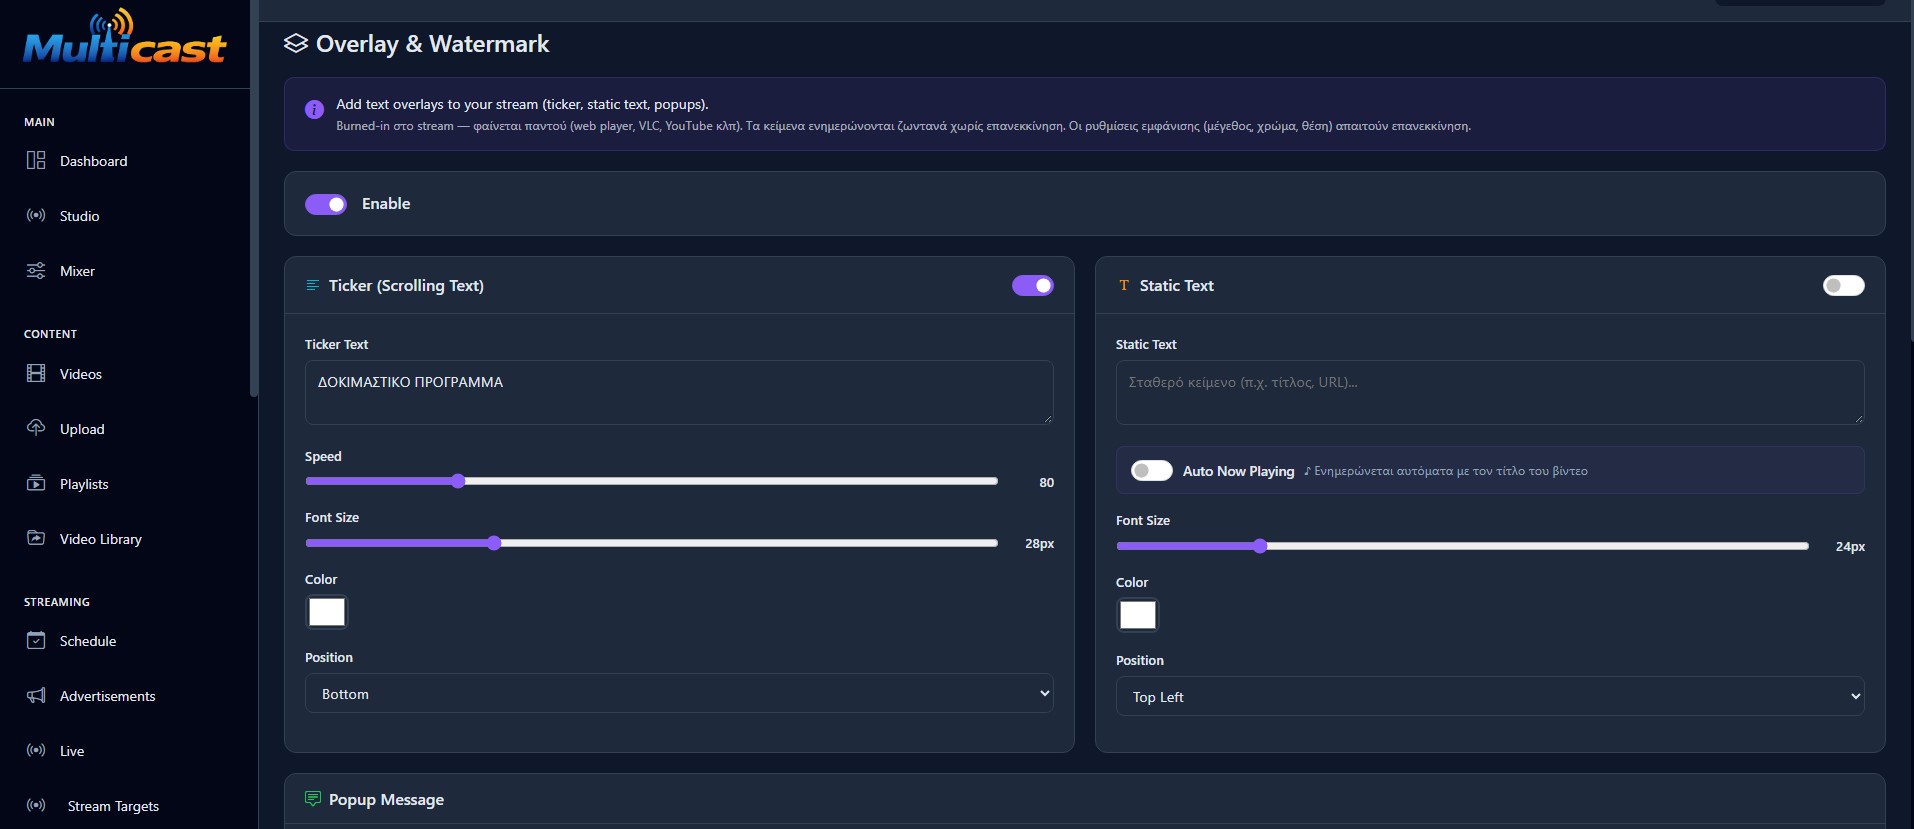Turn off the Ticker scrolling text toggle
The width and height of the screenshot is (1914, 829).
[x=1033, y=286]
